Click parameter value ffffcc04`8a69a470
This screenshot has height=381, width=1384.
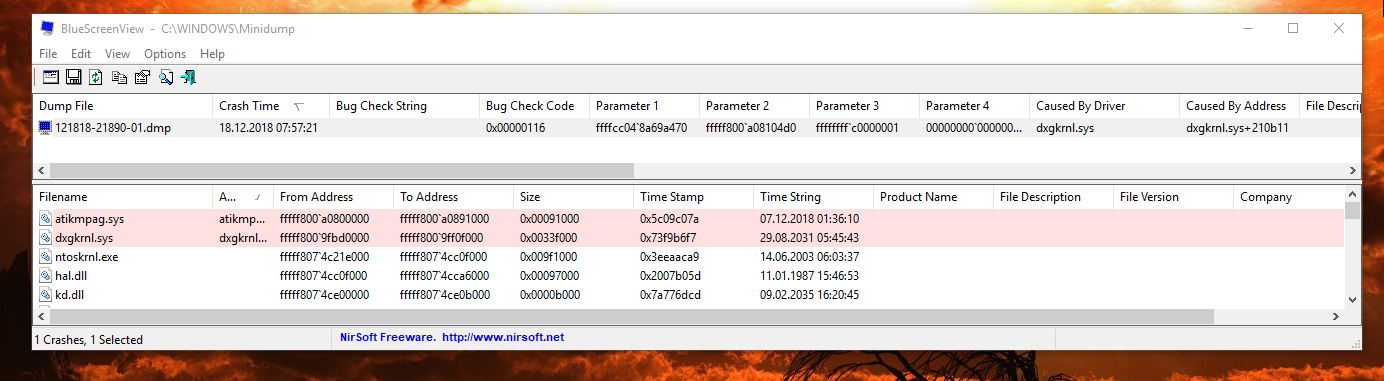click(641, 128)
